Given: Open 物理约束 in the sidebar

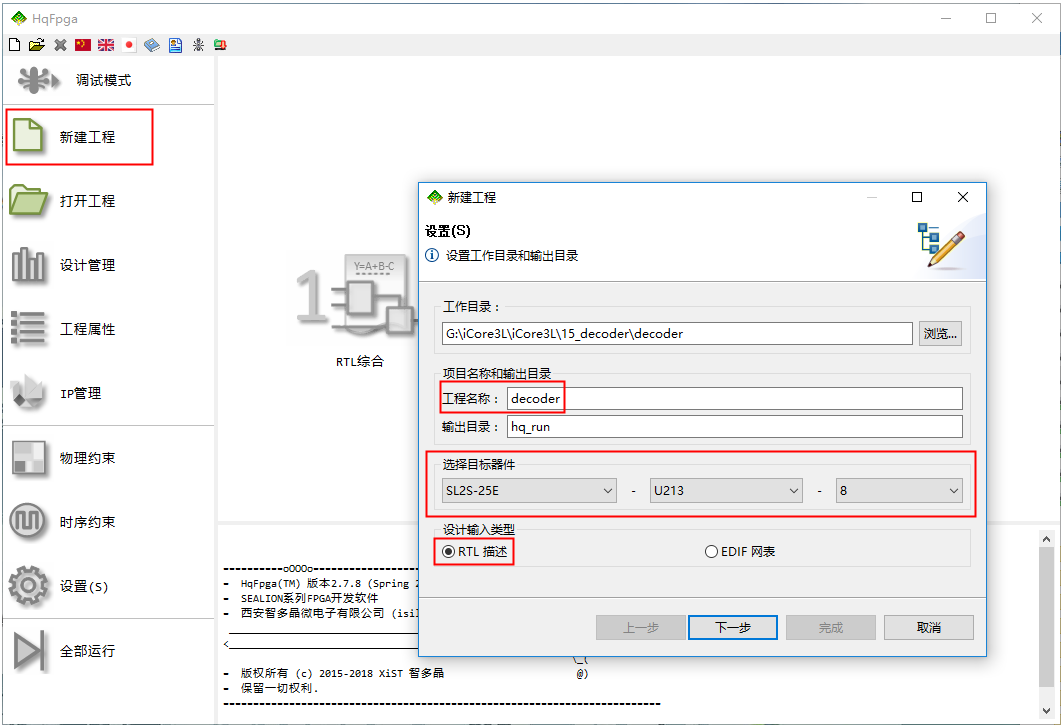Looking at the screenshot, I should point(86,458).
